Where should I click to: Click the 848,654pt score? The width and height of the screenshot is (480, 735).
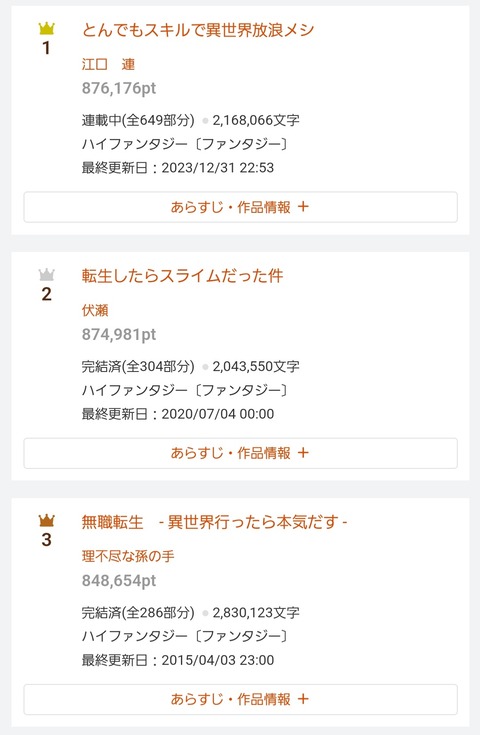[119, 580]
